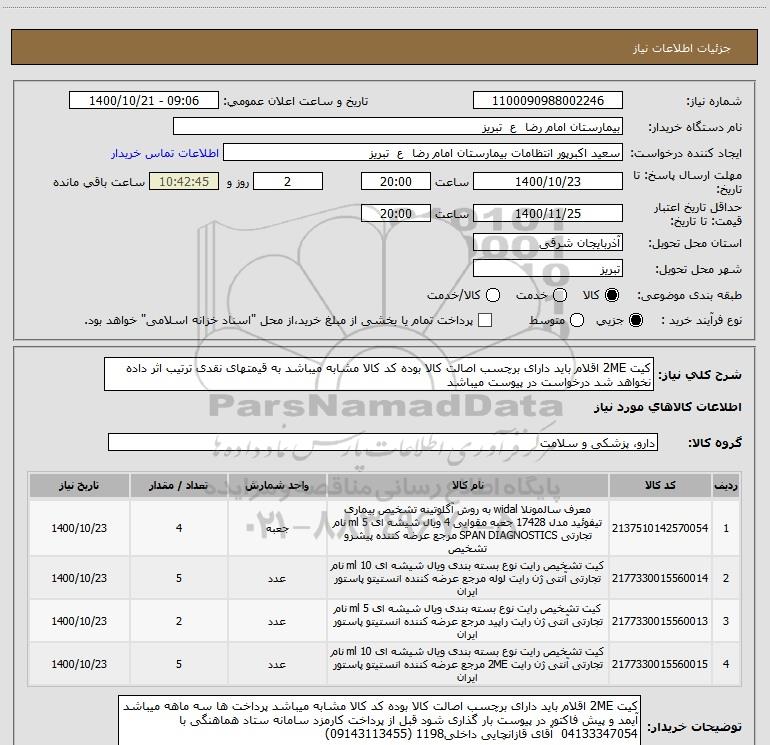Click the کد کالا column header
770x745 pixels.
coord(660,485)
